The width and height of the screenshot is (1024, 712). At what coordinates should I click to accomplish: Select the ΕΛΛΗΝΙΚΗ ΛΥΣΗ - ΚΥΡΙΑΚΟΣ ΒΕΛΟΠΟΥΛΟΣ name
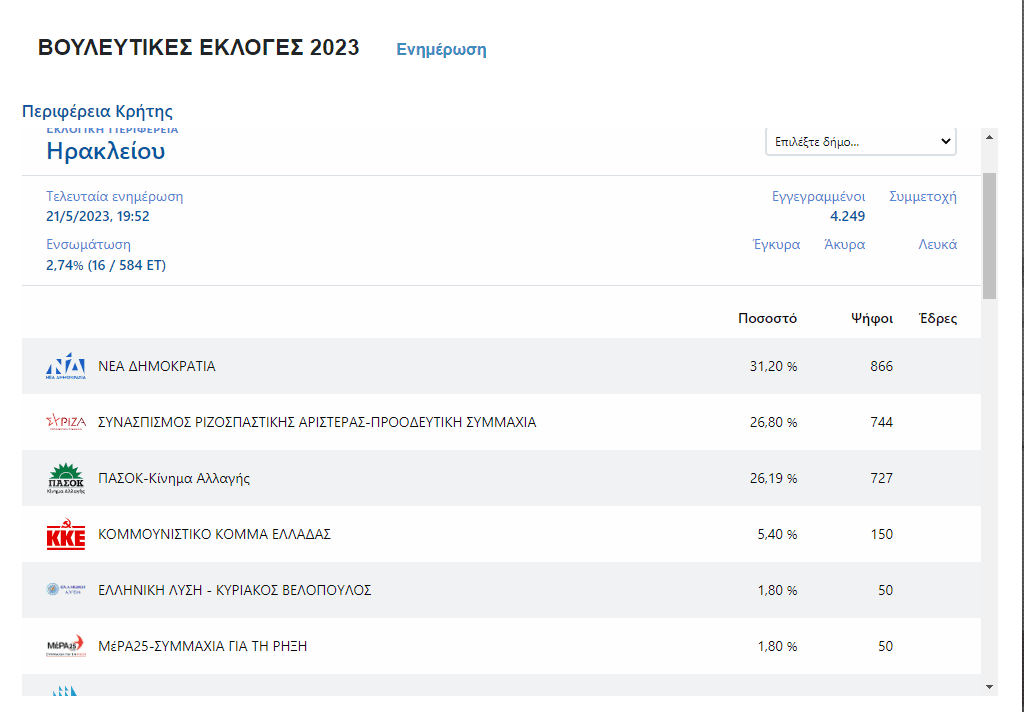point(234,591)
